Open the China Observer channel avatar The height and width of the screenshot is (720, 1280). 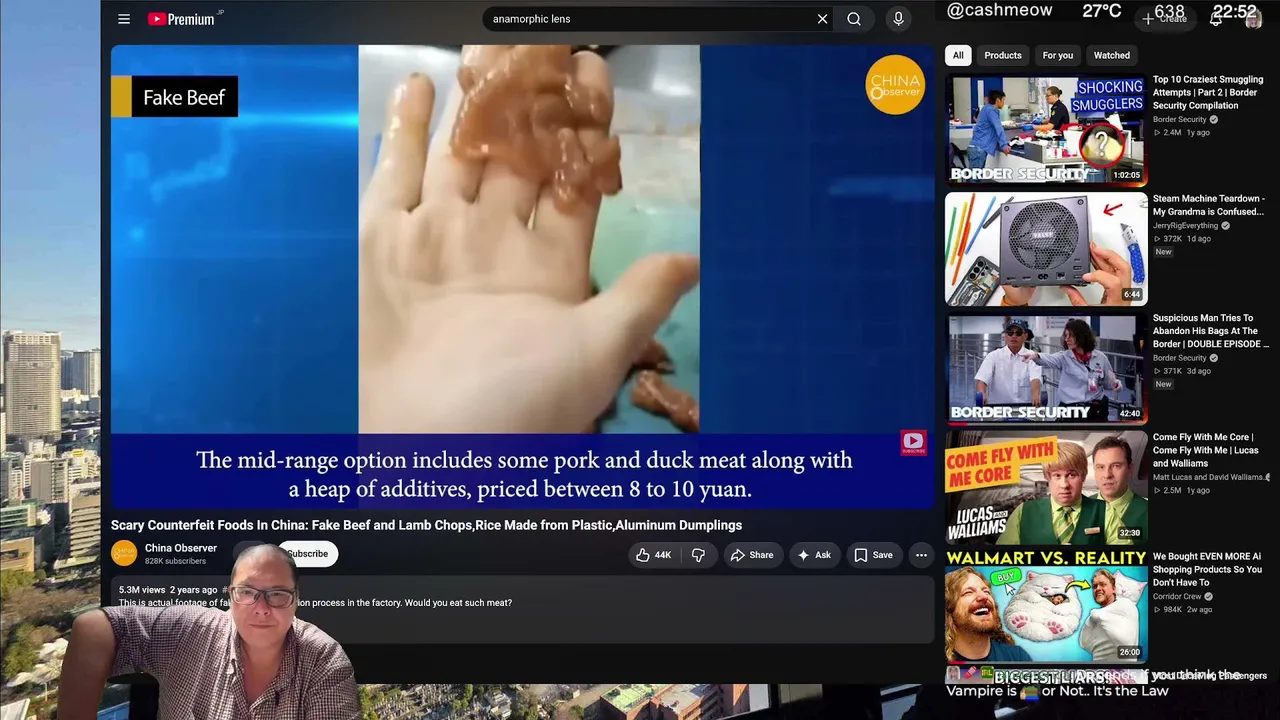[124, 553]
